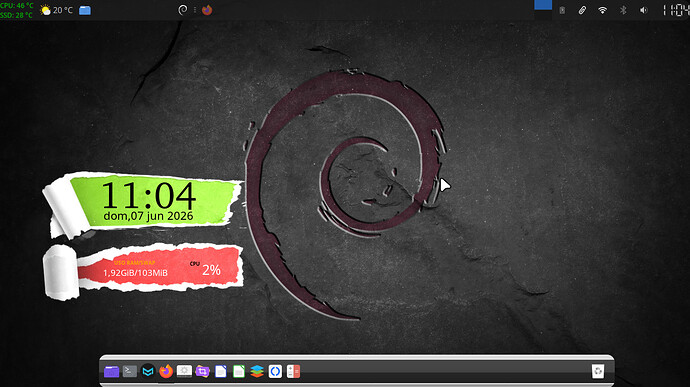Click the 1,92GiB/103MiB RAM usage value
The height and width of the screenshot is (387, 690).
point(135,273)
